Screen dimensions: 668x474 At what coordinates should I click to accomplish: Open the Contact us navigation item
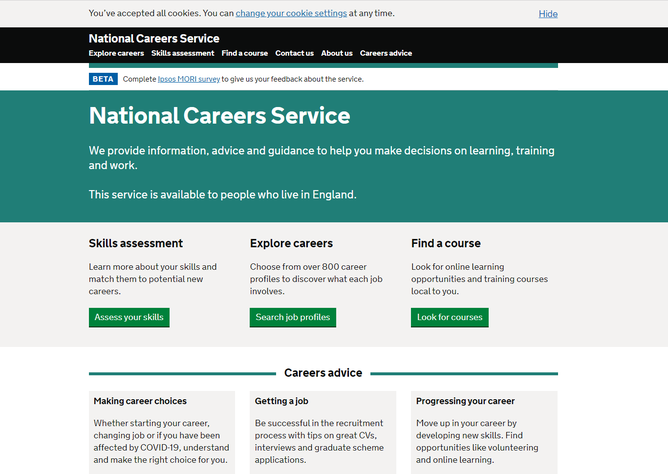coord(294,53)
